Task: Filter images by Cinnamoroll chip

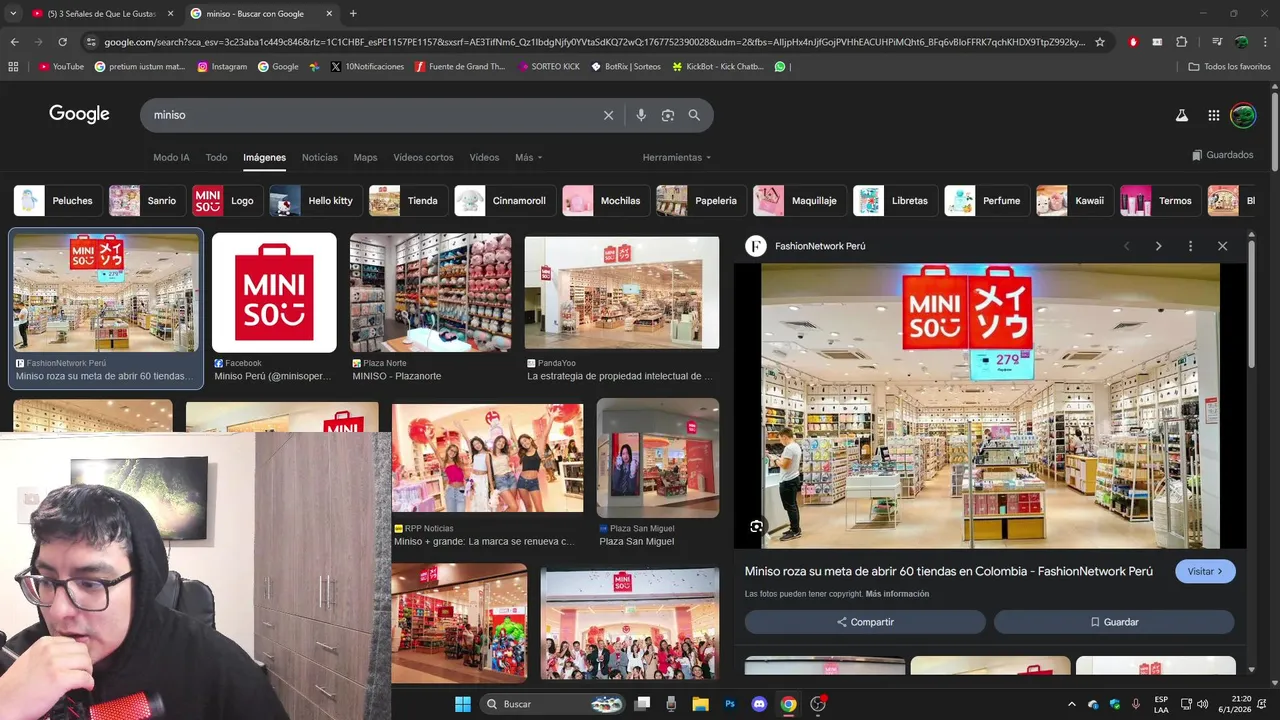Action: [504, 201]
